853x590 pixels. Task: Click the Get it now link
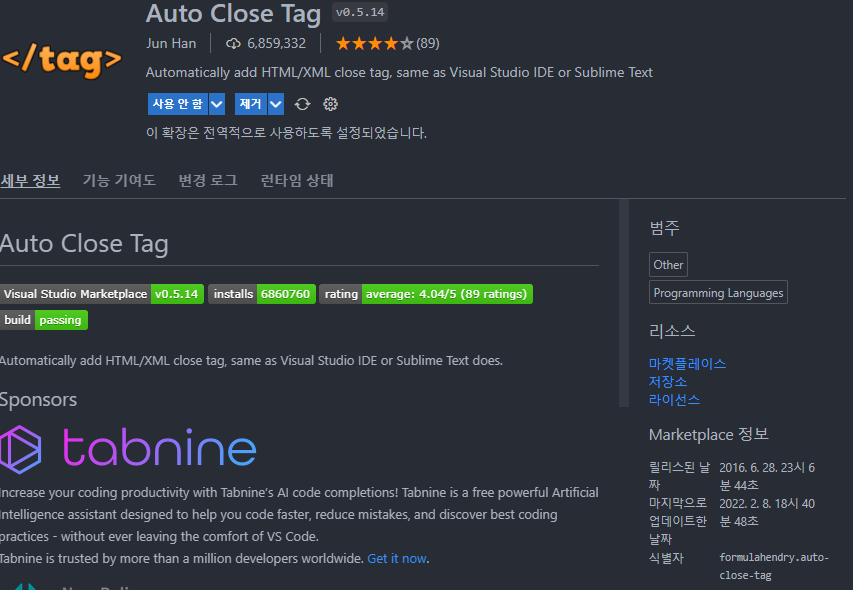pos(397,558)
